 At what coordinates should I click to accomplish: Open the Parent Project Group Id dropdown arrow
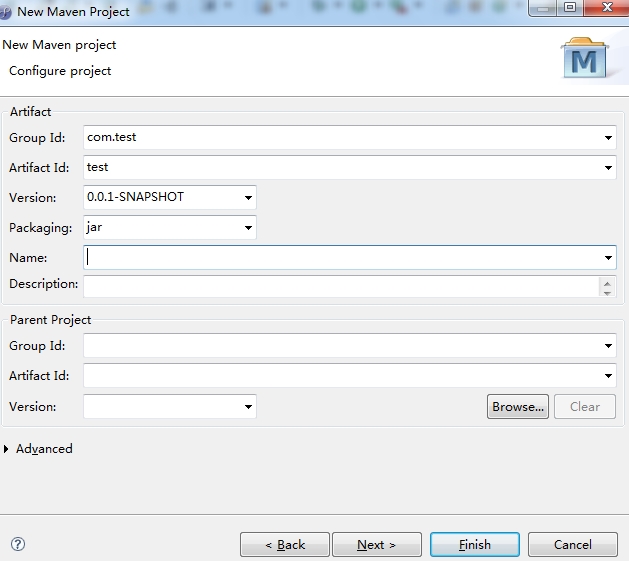pyautogui.click(x=608, y=346)
